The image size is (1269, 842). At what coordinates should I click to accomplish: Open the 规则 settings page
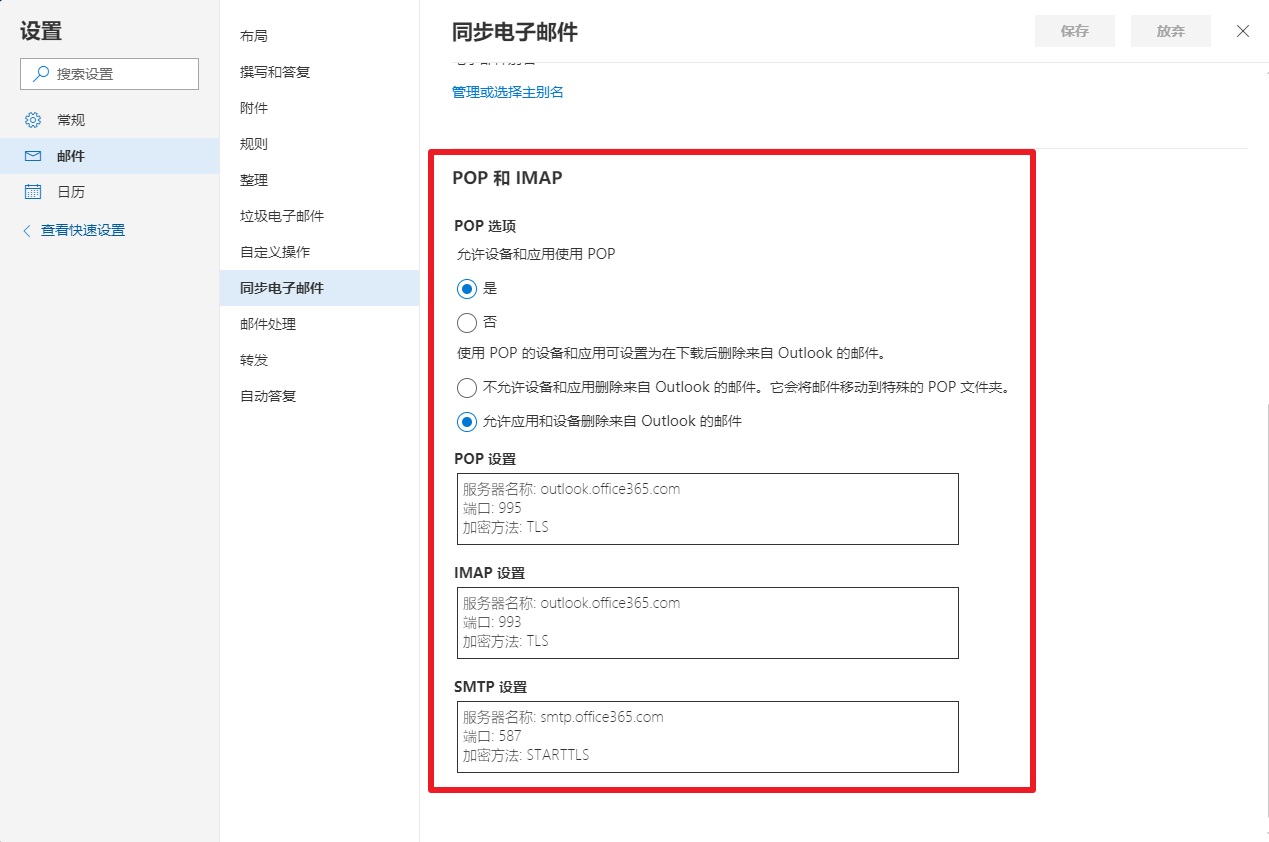point(319,144)
